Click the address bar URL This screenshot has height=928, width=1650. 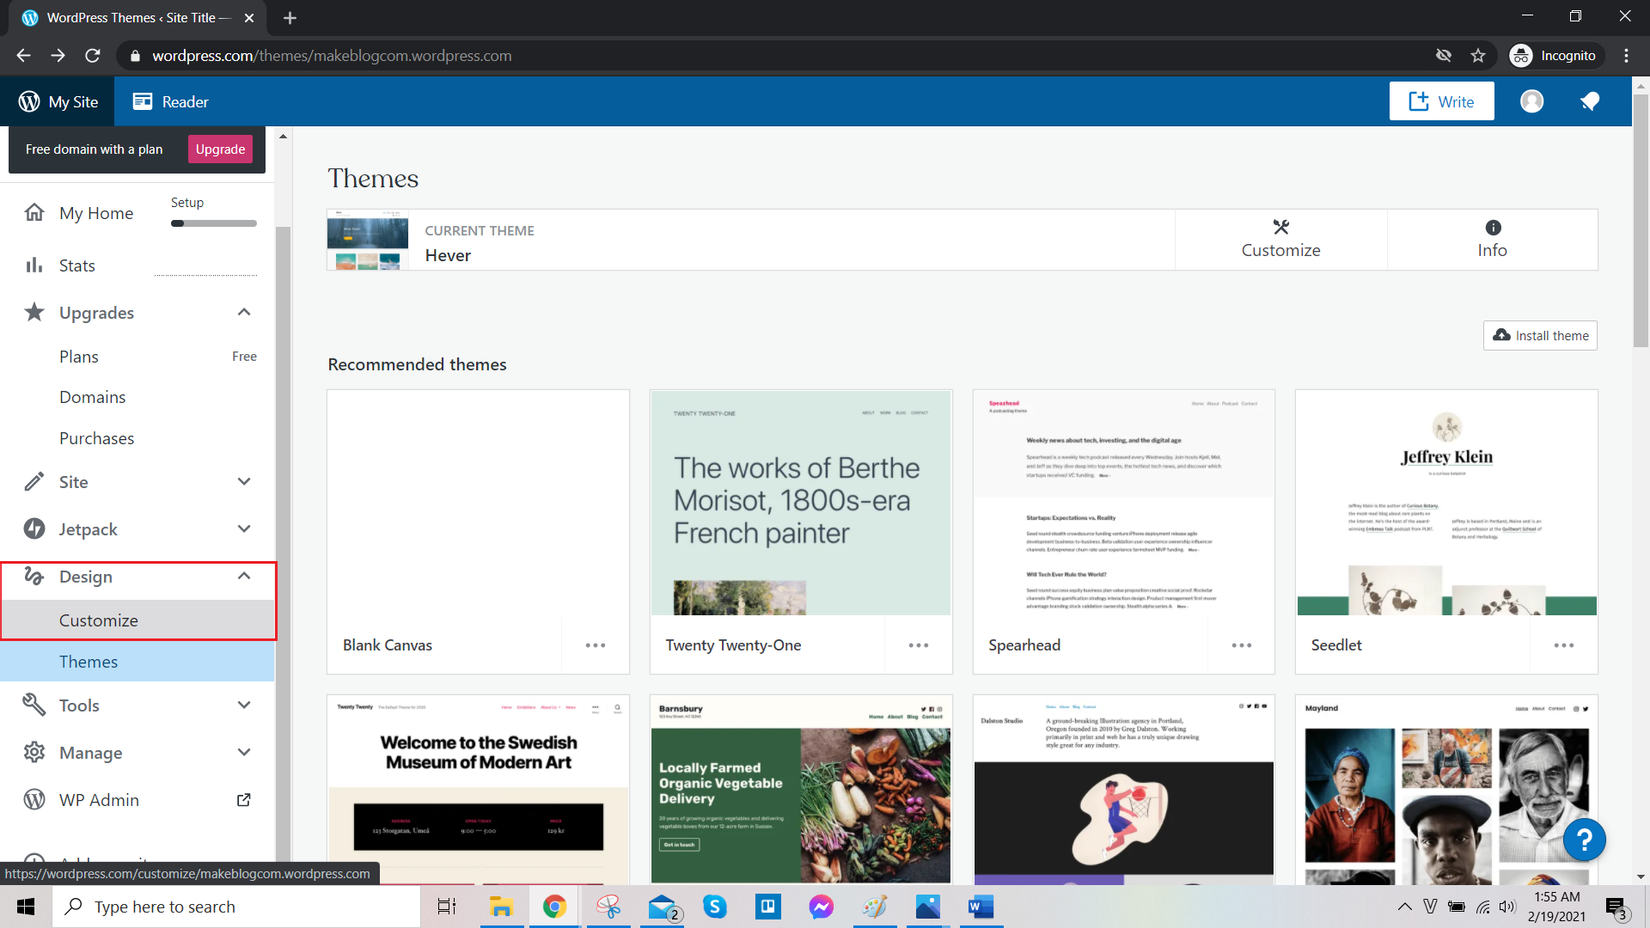tap(332, 56)
